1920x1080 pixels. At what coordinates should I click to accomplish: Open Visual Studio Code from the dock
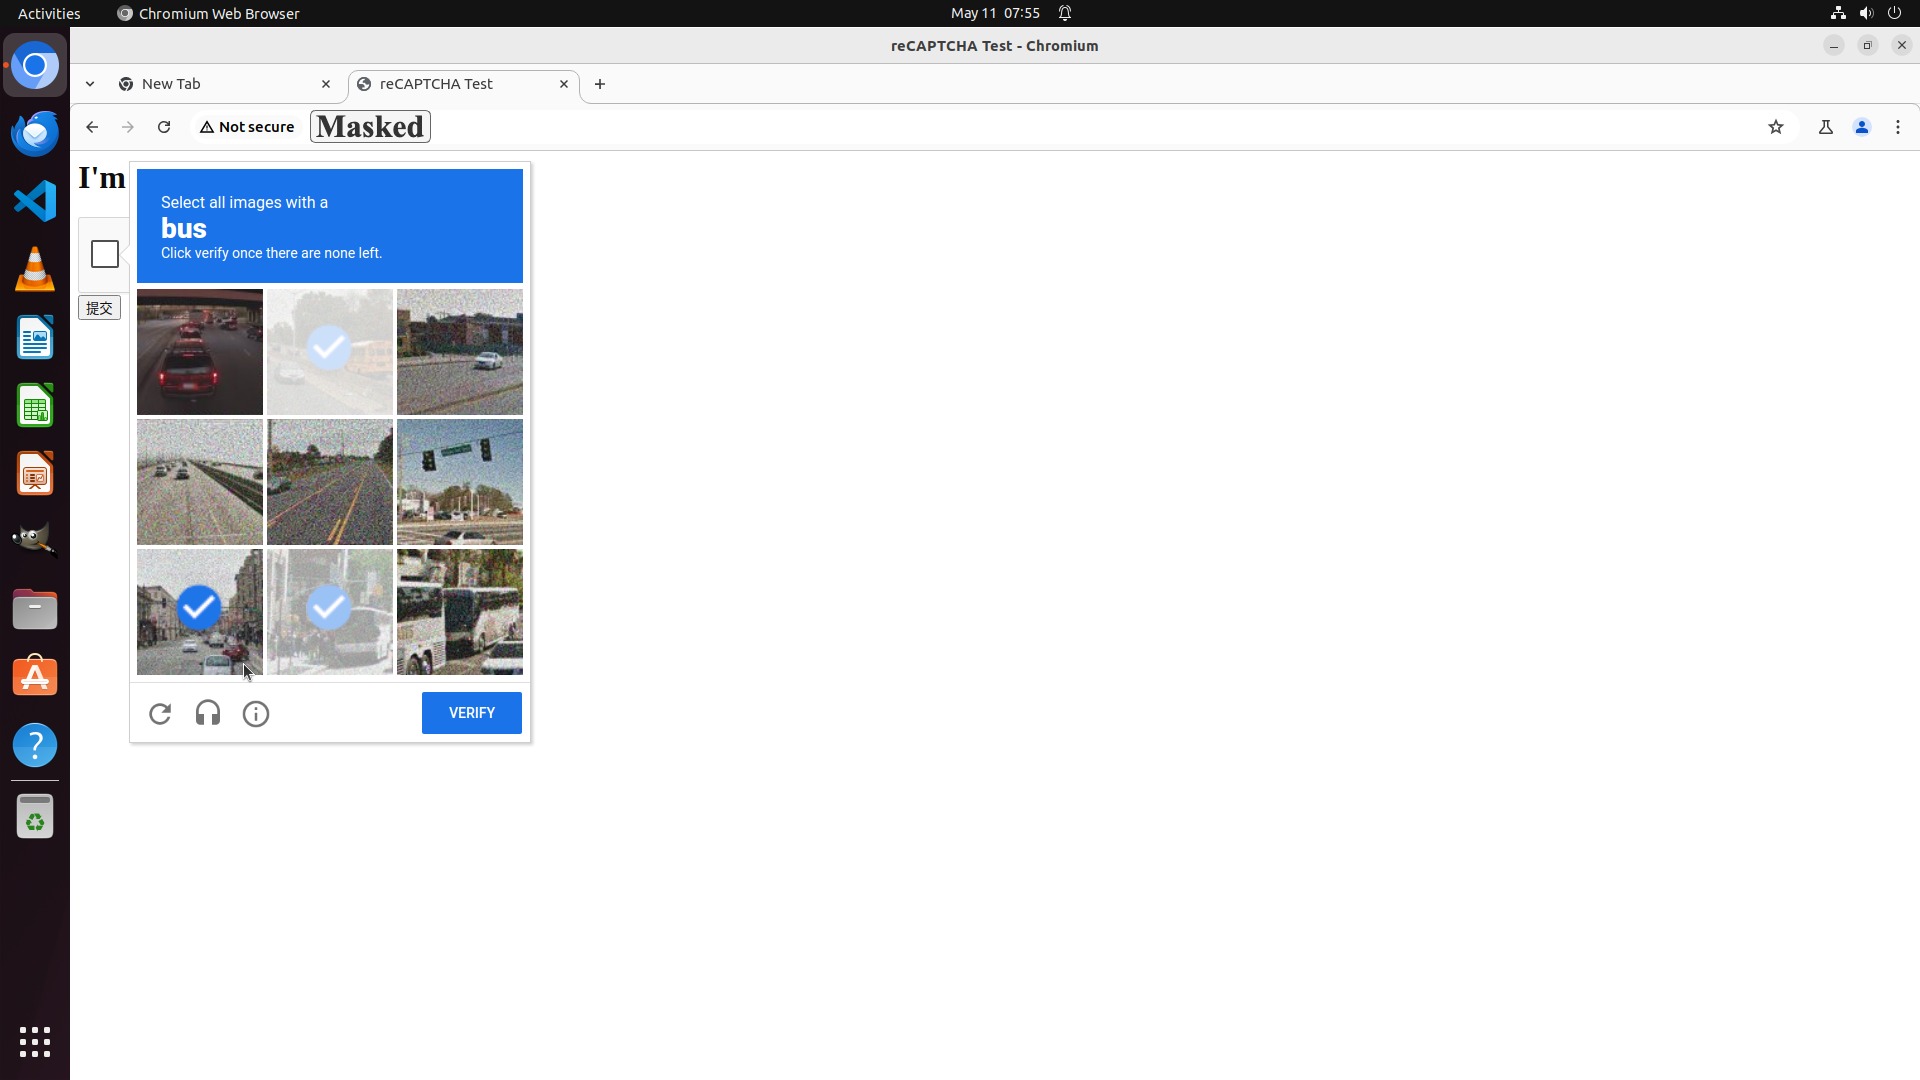35,202
